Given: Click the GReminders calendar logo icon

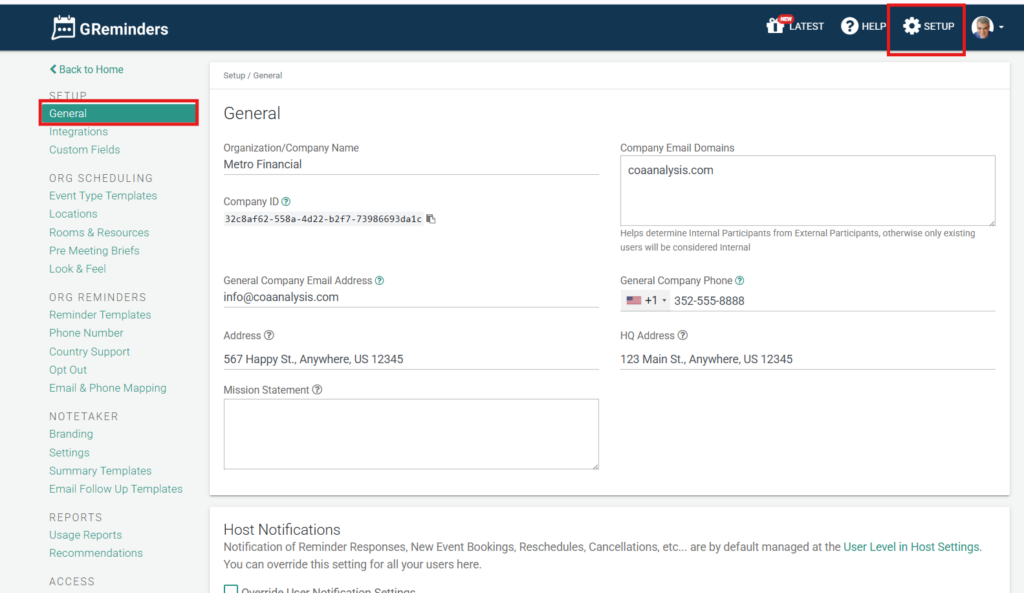Looking at the screenshot, I should tap(63, 28).
